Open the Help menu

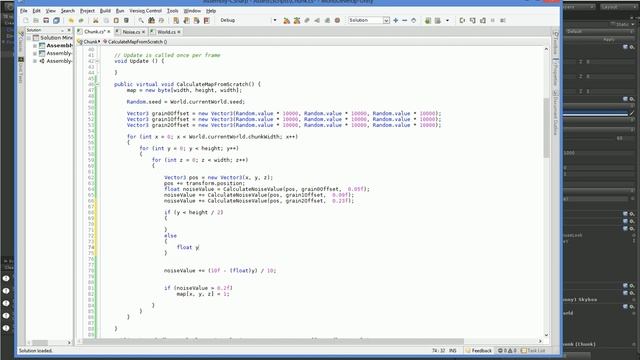(x=211, y=11)
